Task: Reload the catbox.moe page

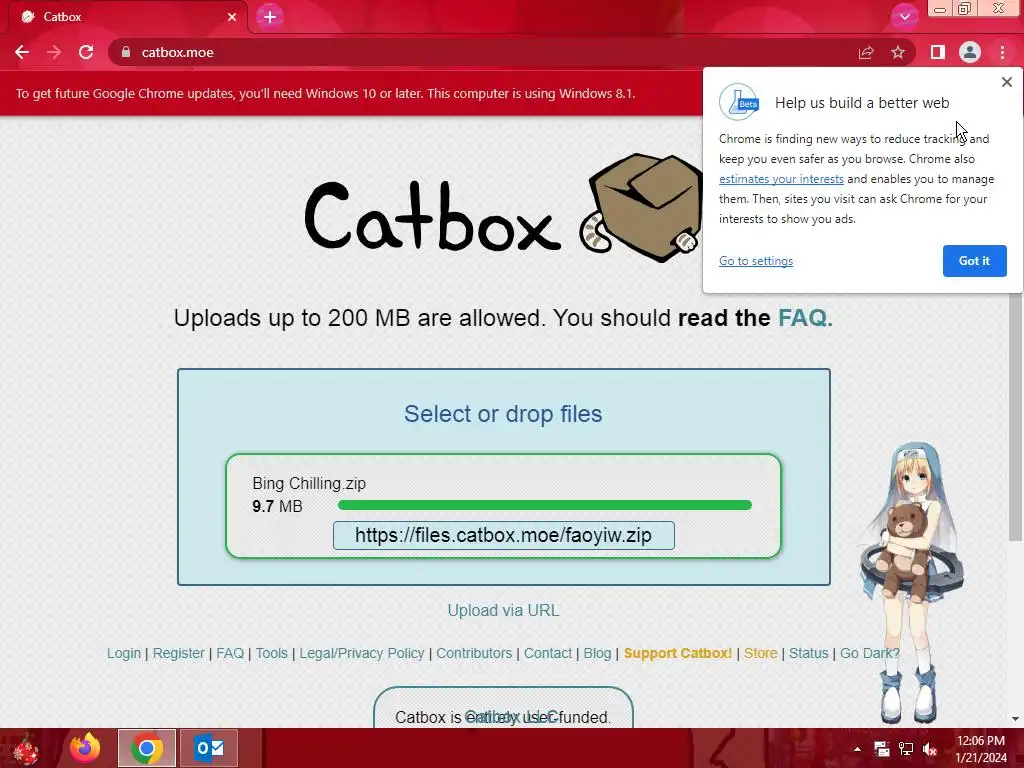Action: [86, 52]
